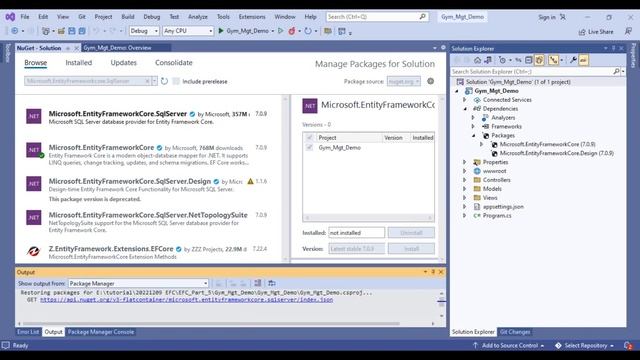
Task: Click the New Project toolbar icon
Action: [45, 31]
